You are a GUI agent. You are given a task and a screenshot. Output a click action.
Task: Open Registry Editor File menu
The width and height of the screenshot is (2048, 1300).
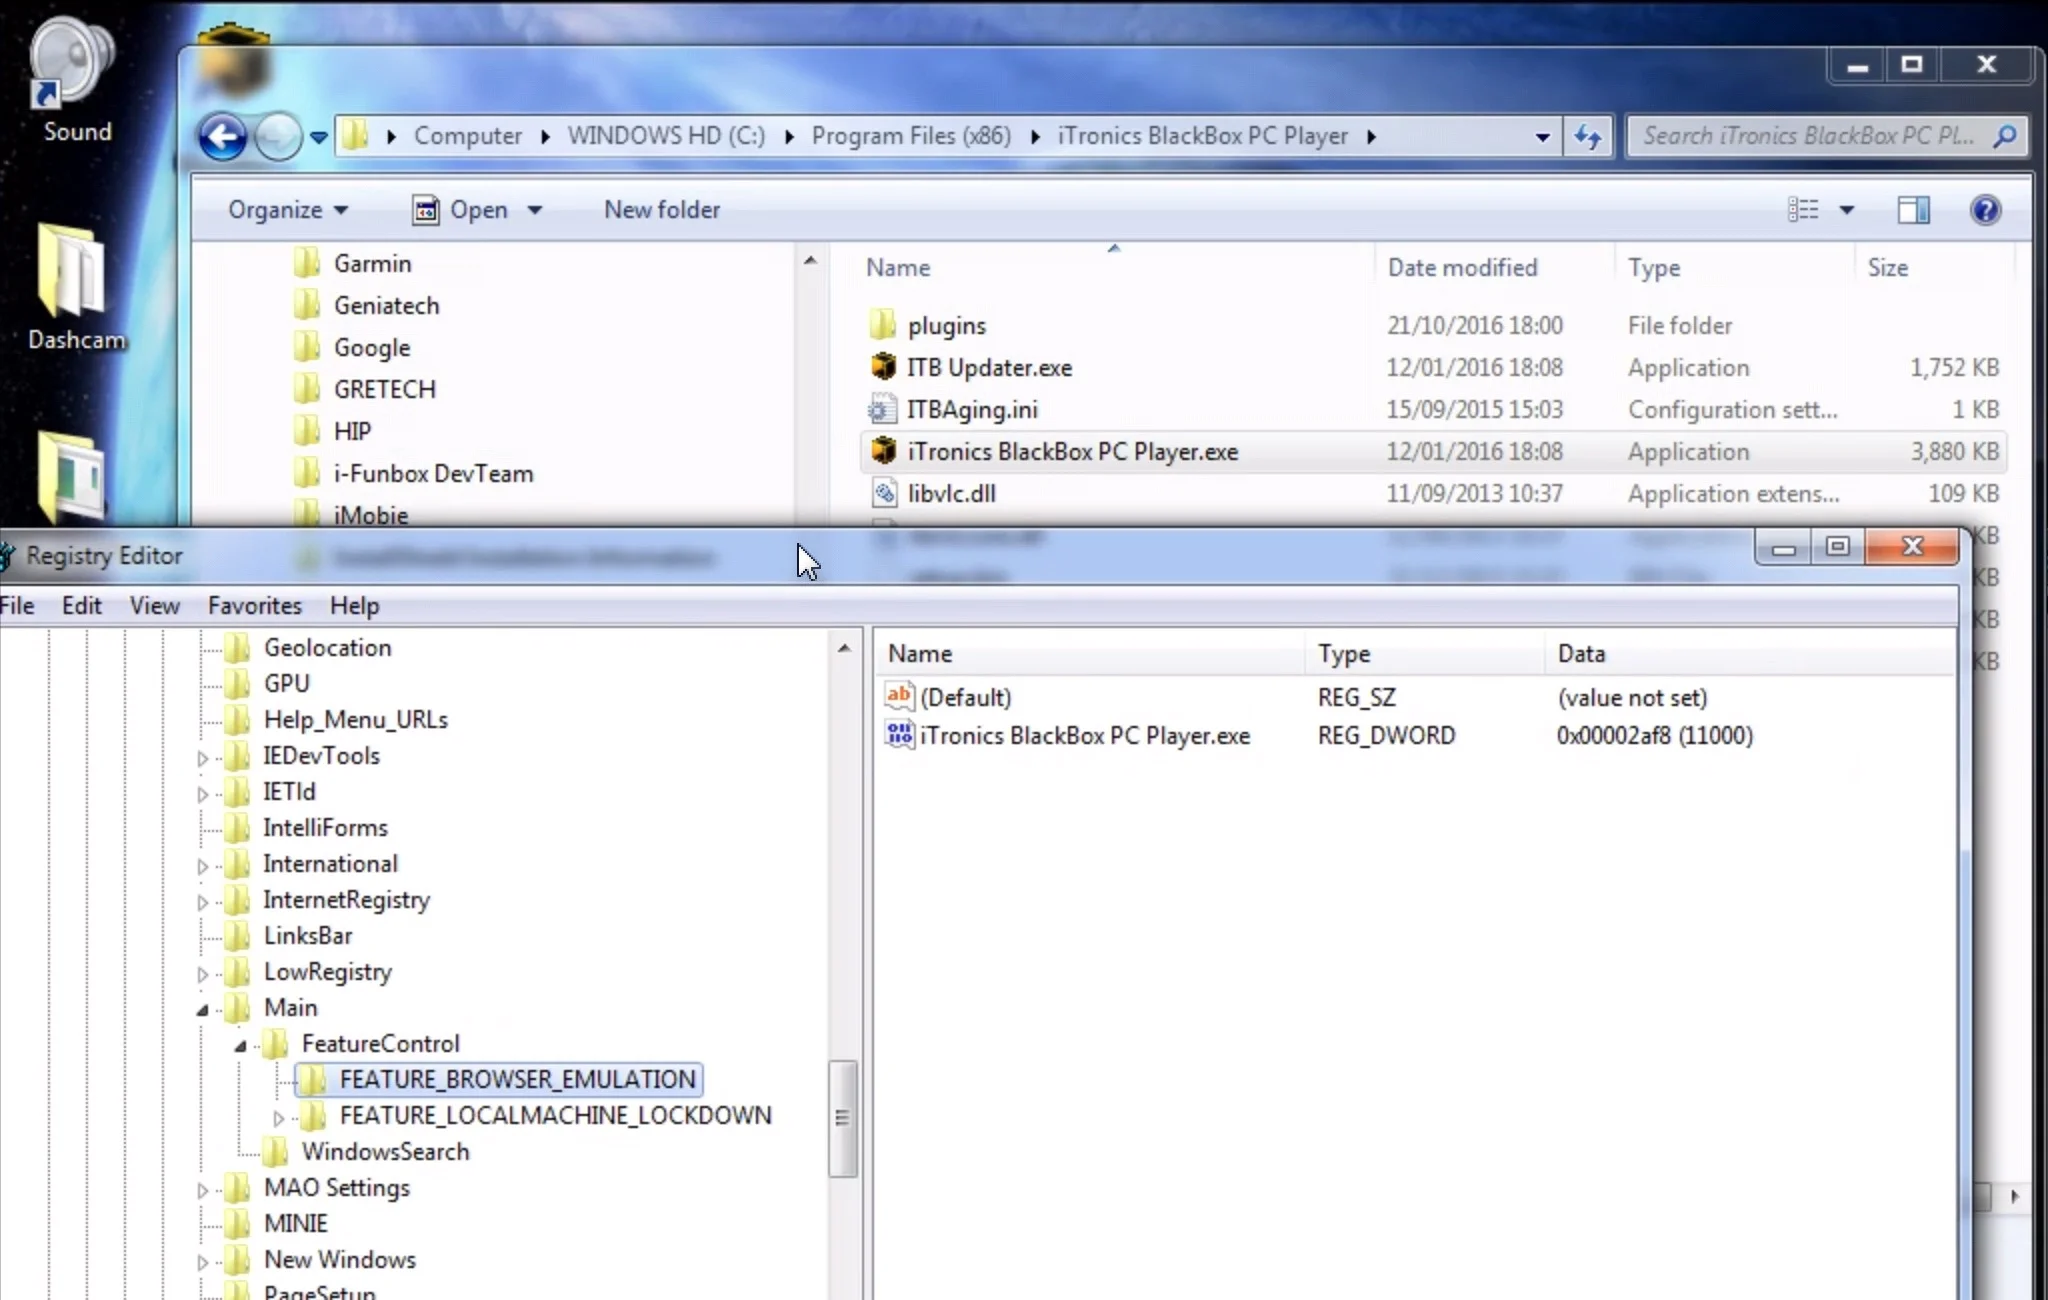(17, 606)
